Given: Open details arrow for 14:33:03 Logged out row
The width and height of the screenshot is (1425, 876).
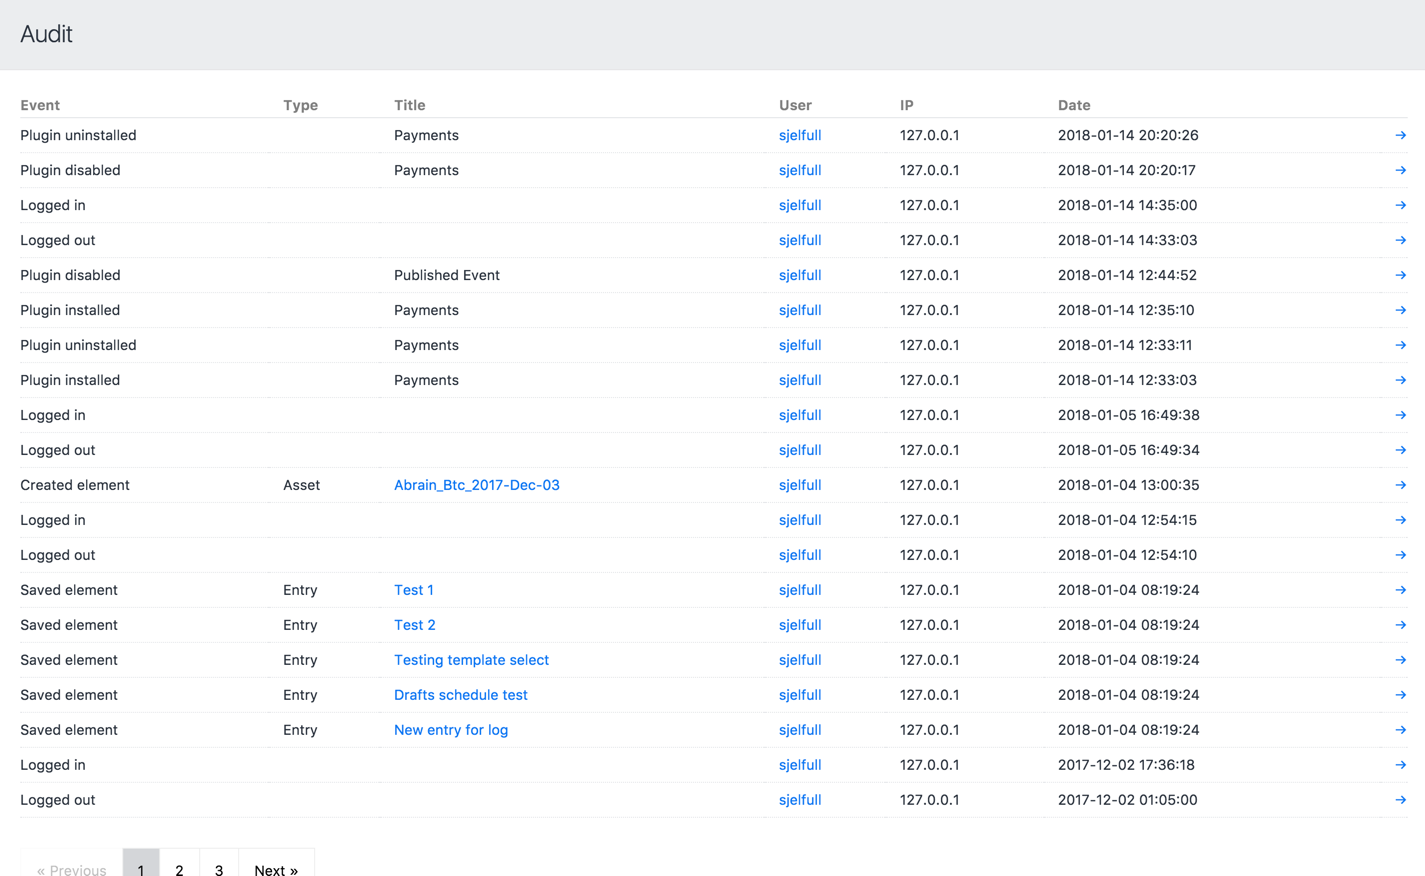Looking at the screenshot, I should click(1400, 240).
